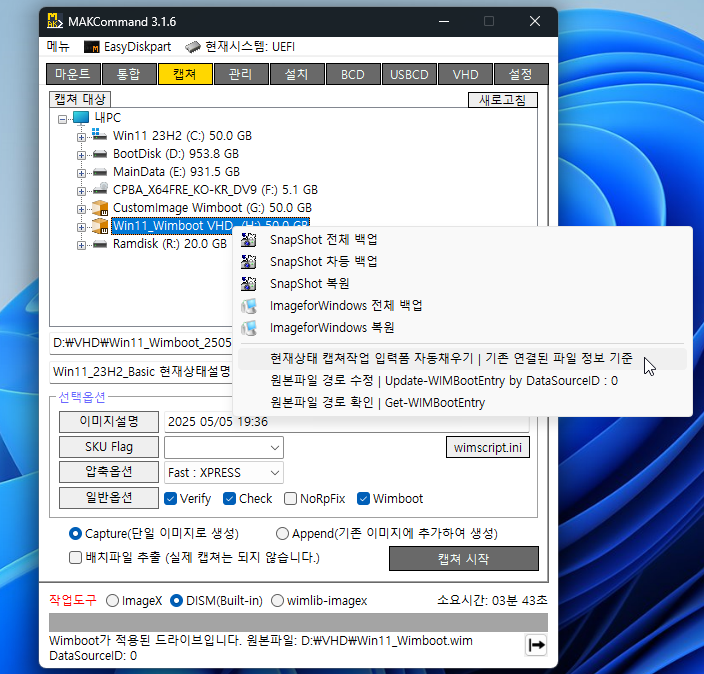Select Capture(단일 이미지로 생성) radio button

(x=75, y=533)
